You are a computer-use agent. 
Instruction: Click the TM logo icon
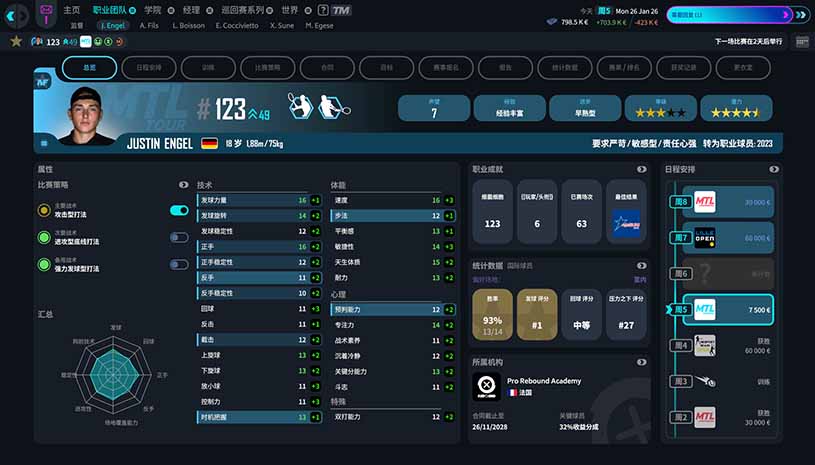point(341,10)
